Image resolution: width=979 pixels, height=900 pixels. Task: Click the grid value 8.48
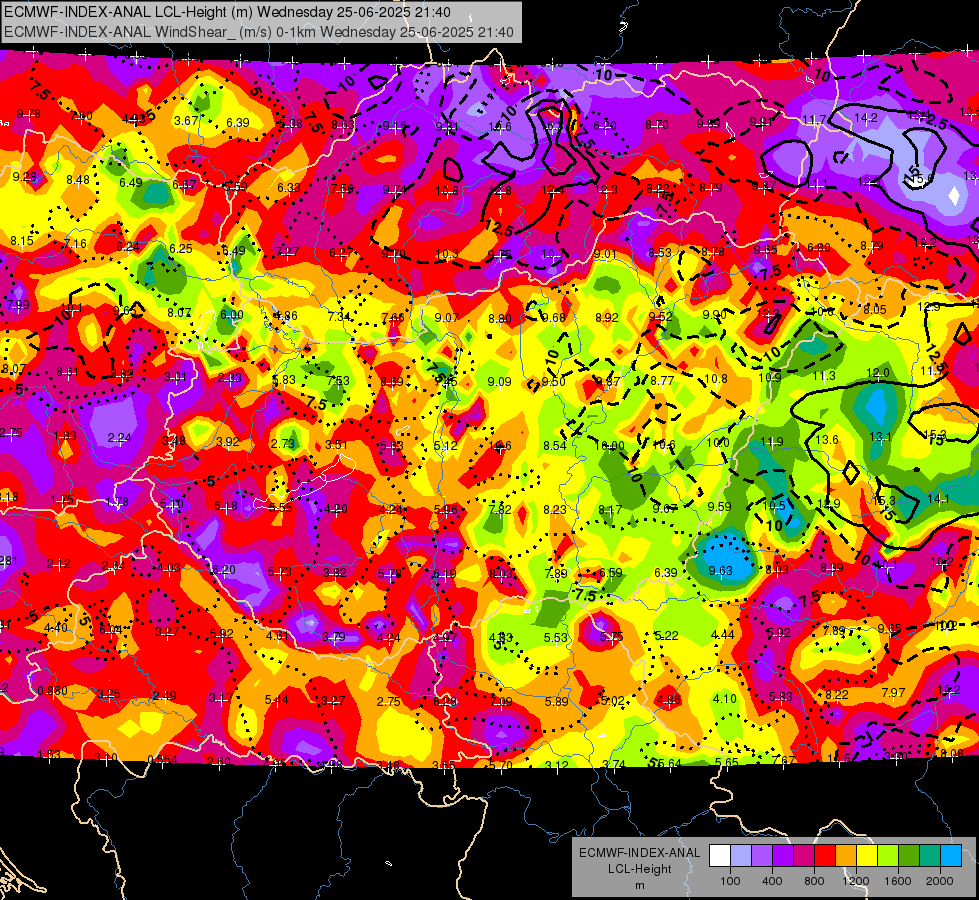click(x=78, y=180)
